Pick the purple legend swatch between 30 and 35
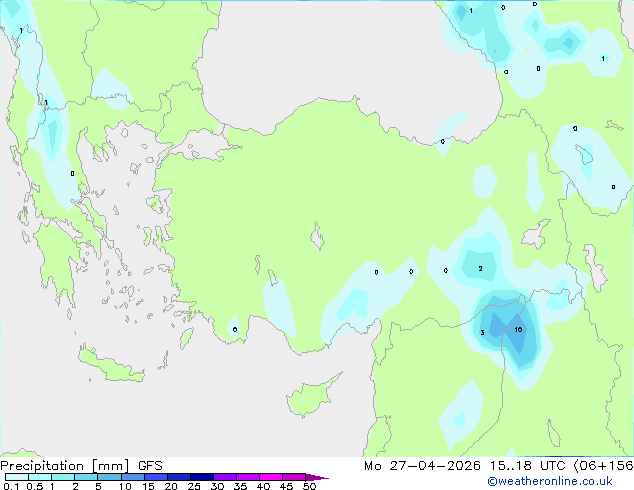The image size is (634, 490). [x=225, y=477]
